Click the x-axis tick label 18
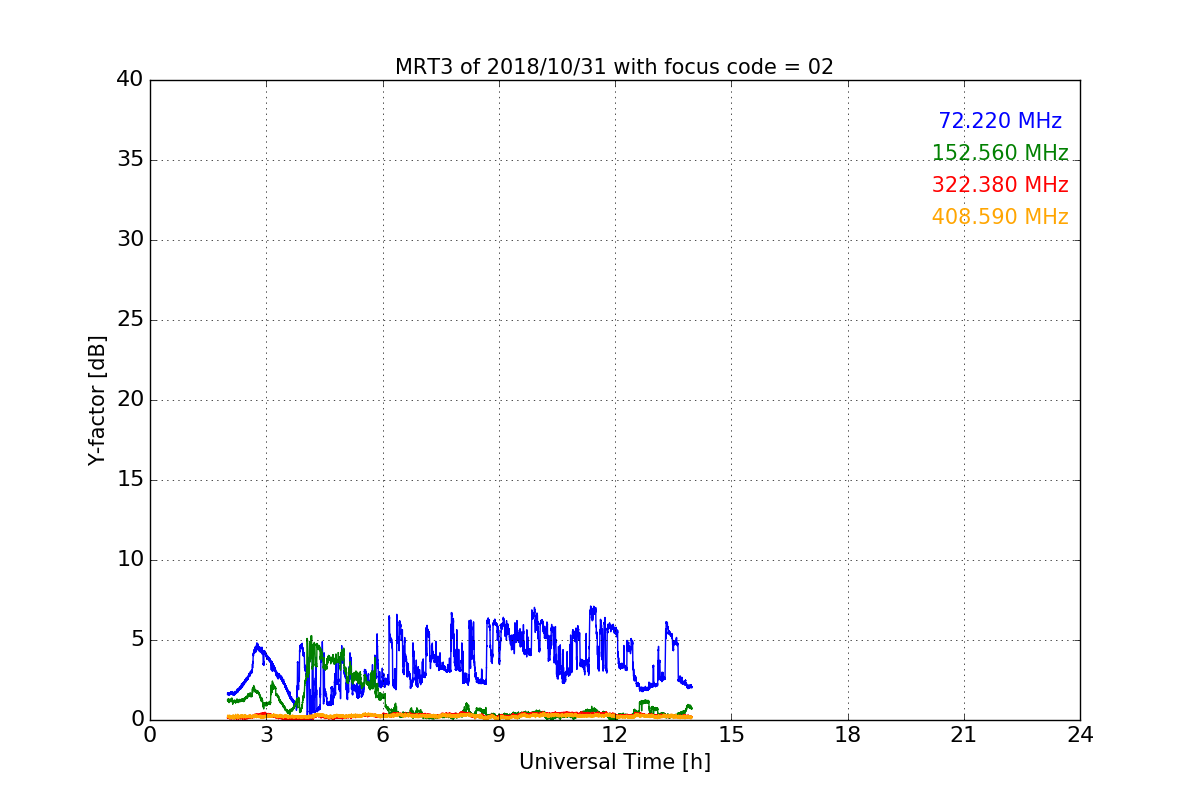 click(x=848, y=735)
